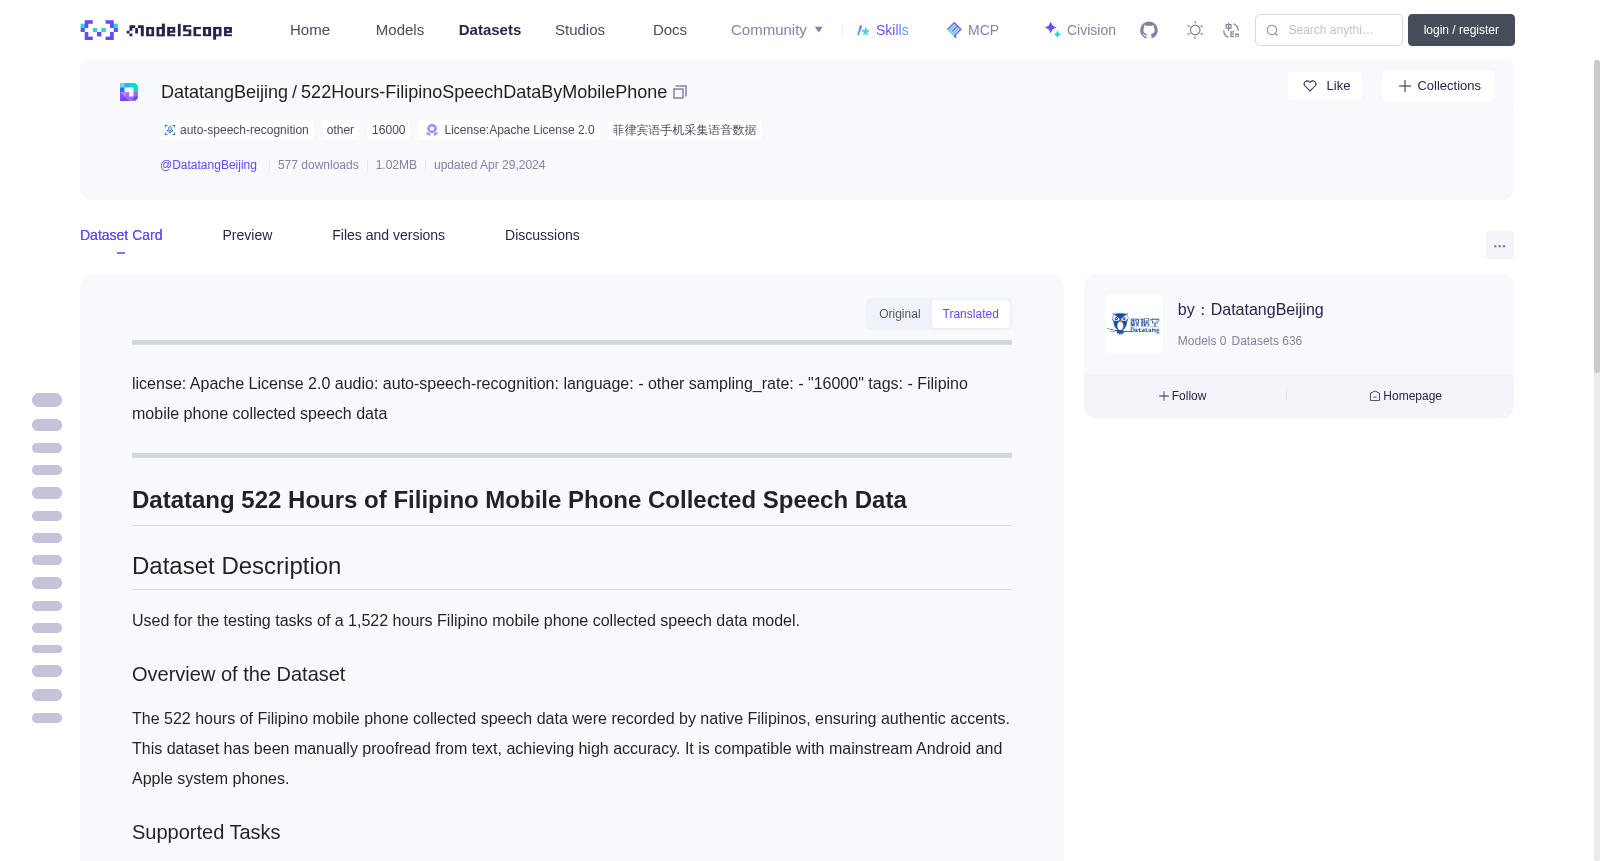
Task: Click the Datatang organization logo thumbnail
Action: [x=1134, y=324]
